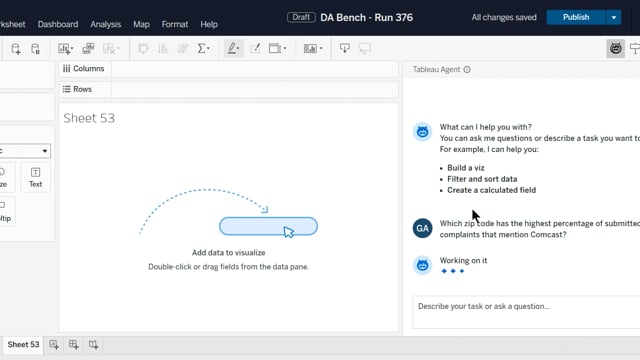
Task: Toggle the Tableau Agent panel icon
Action: coord(616,49)
